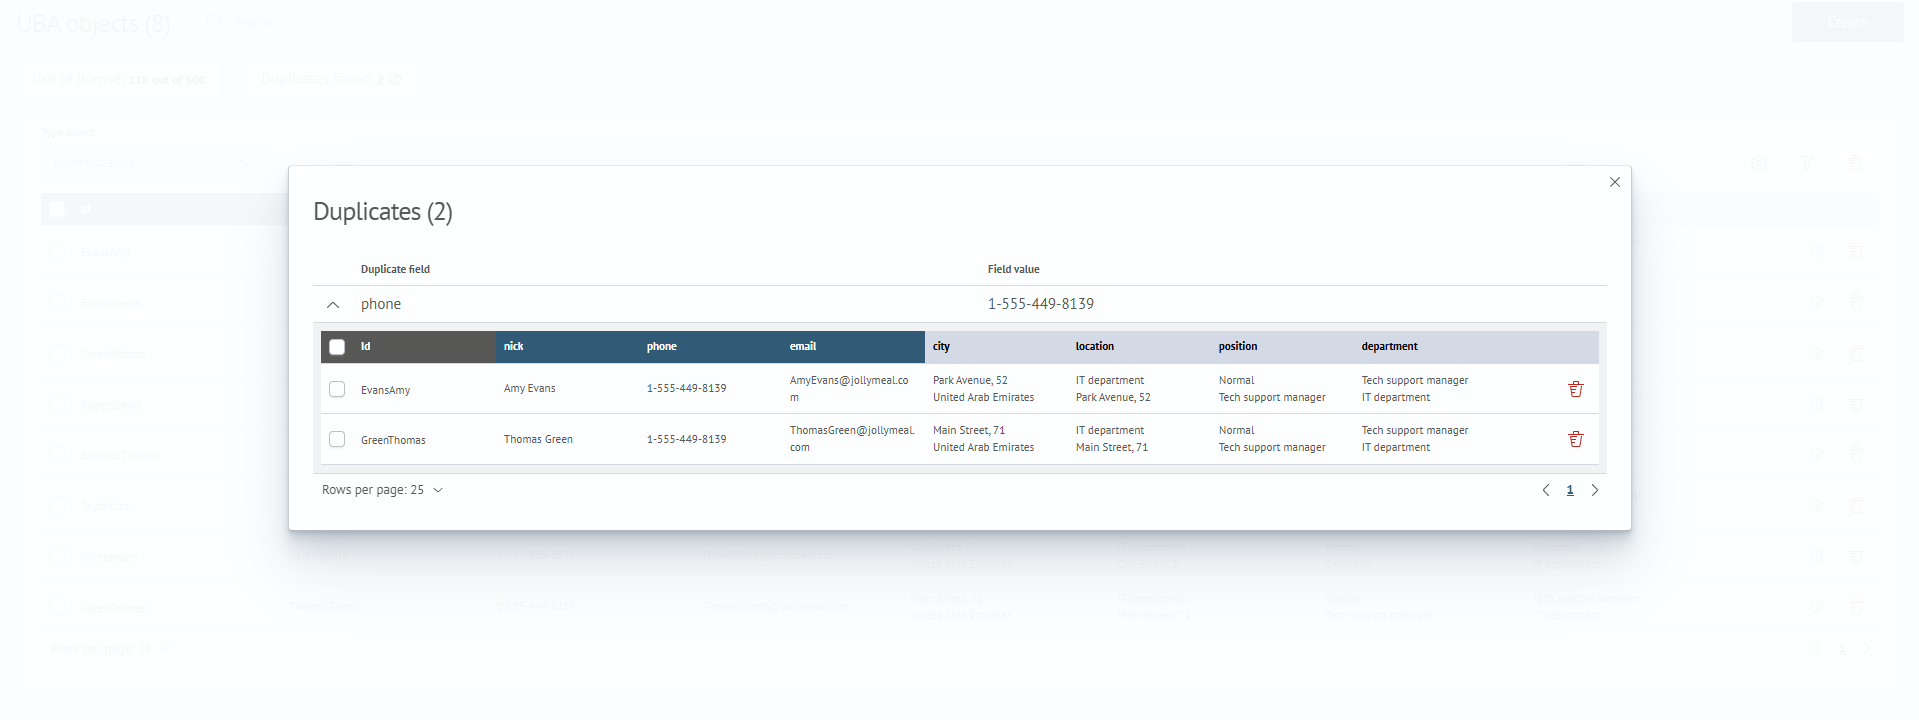Close the Duplicates dialog
The image size is (1919, 720).
(x=1614, y=182)
